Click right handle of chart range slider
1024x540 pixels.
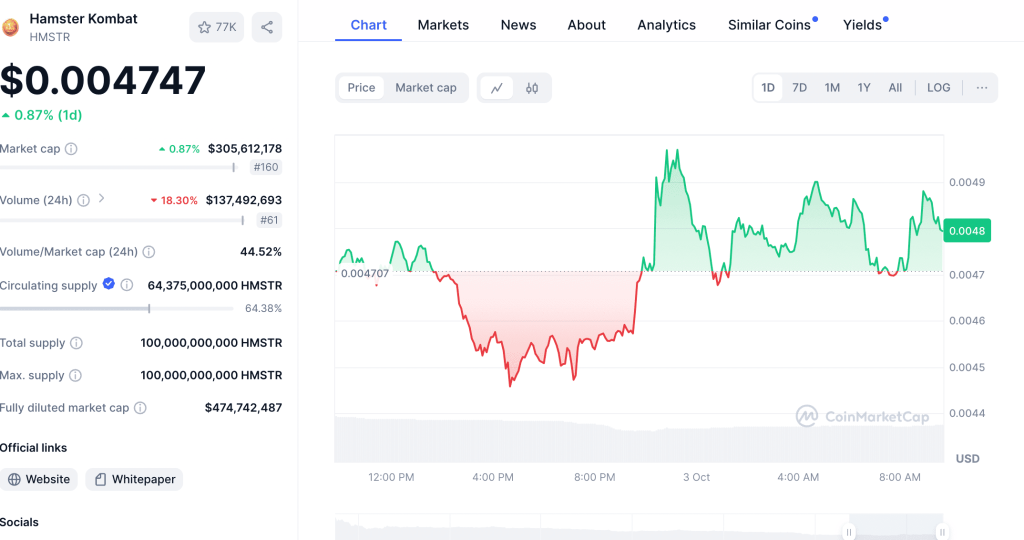coord(942,532)
